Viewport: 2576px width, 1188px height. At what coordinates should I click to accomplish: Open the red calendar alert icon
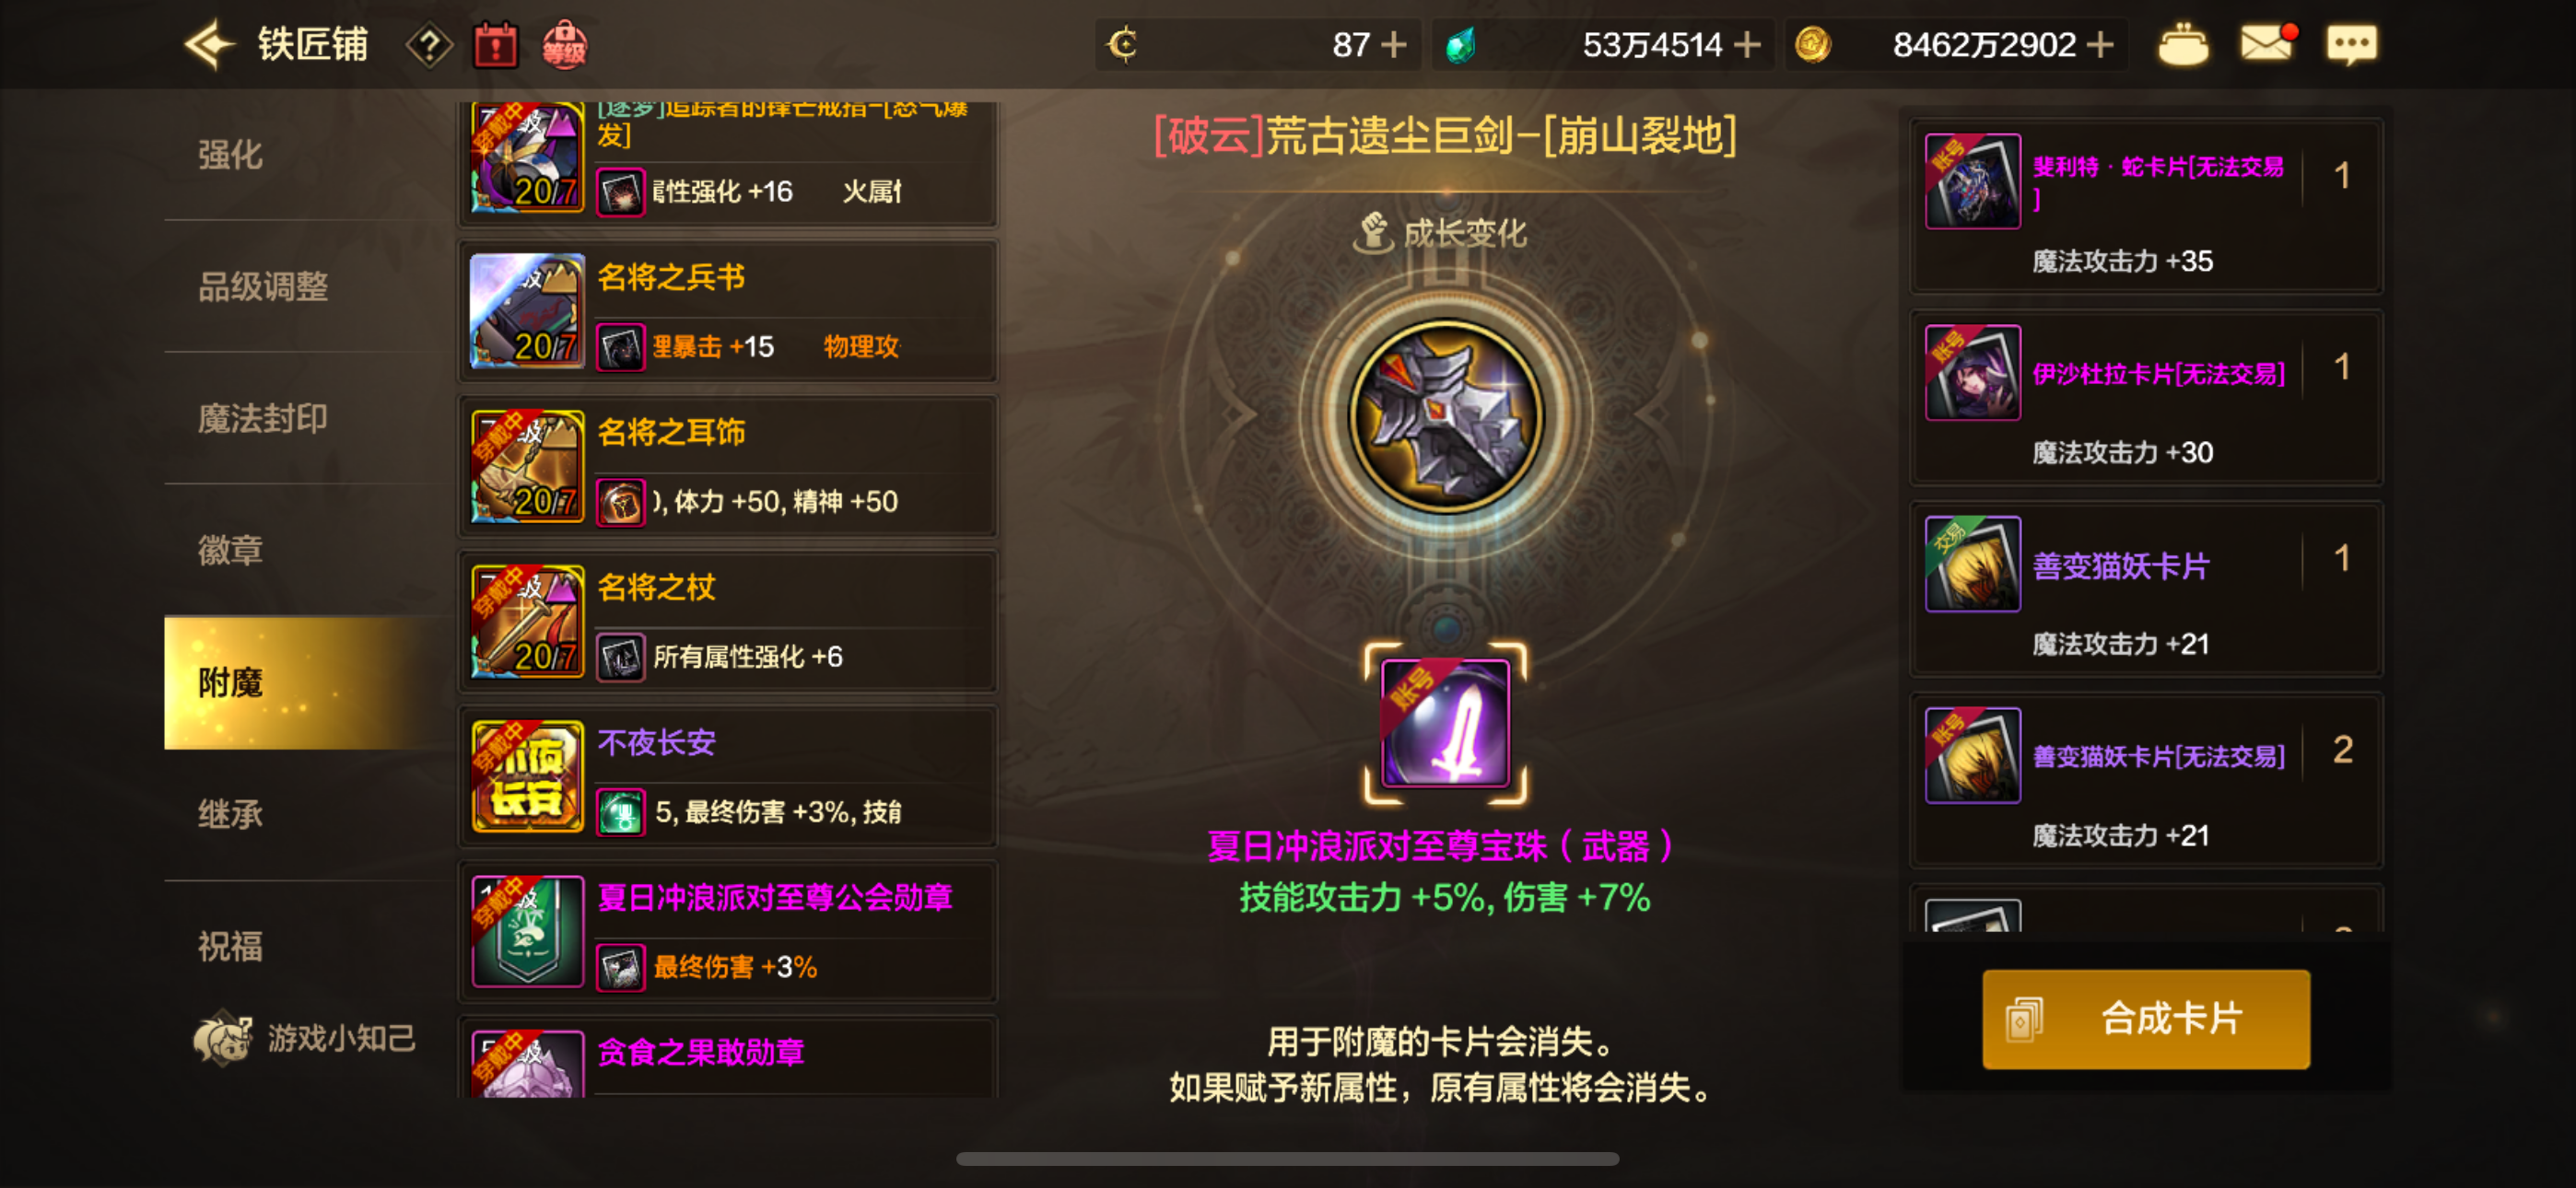click(495, 45)
